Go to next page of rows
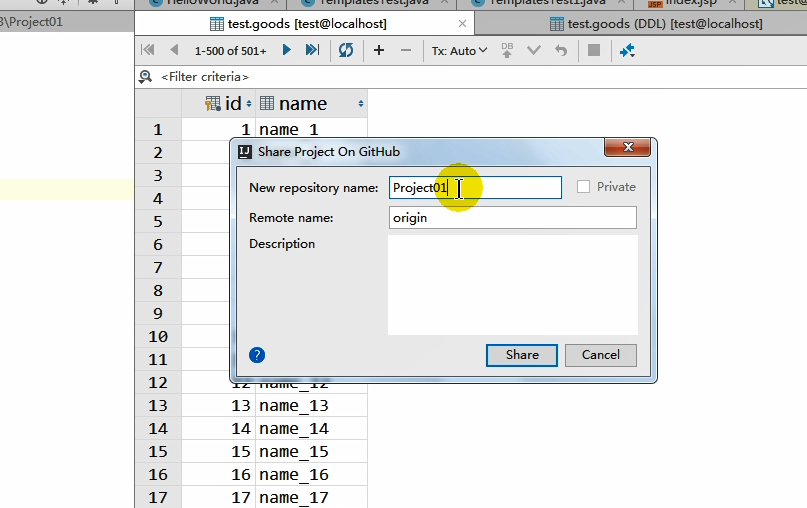This screenshot has height=508, width=807. pos(287,50)
